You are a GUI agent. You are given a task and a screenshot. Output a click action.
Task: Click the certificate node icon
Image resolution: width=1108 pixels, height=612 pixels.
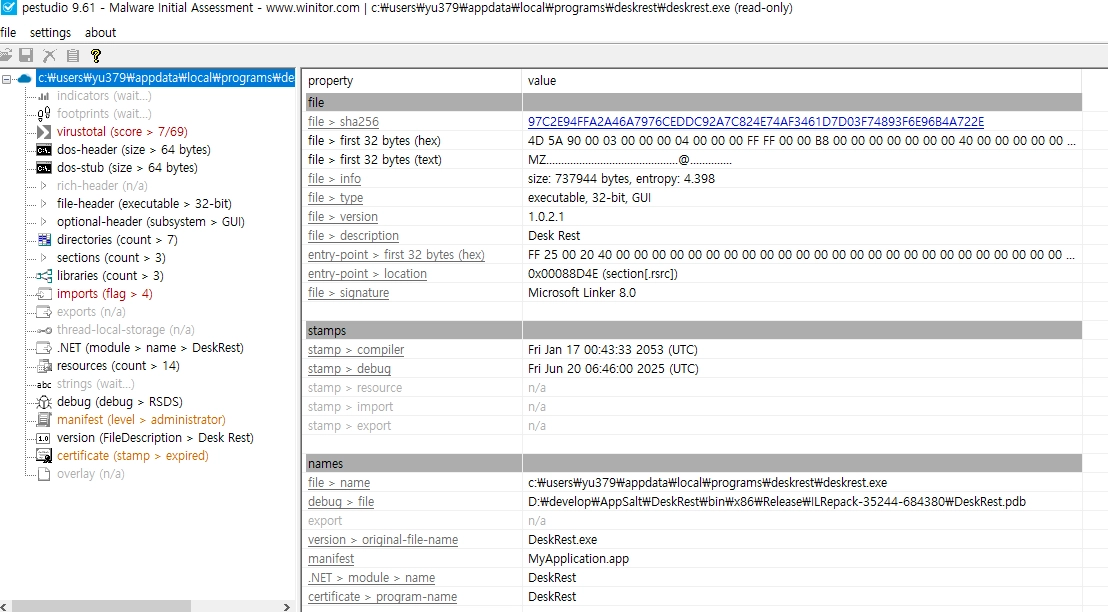click(x=44, y=456)
